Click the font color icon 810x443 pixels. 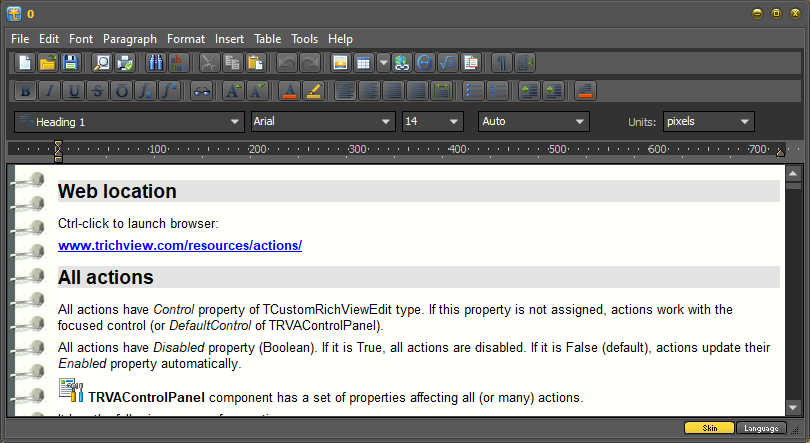(x=289, y=91)
